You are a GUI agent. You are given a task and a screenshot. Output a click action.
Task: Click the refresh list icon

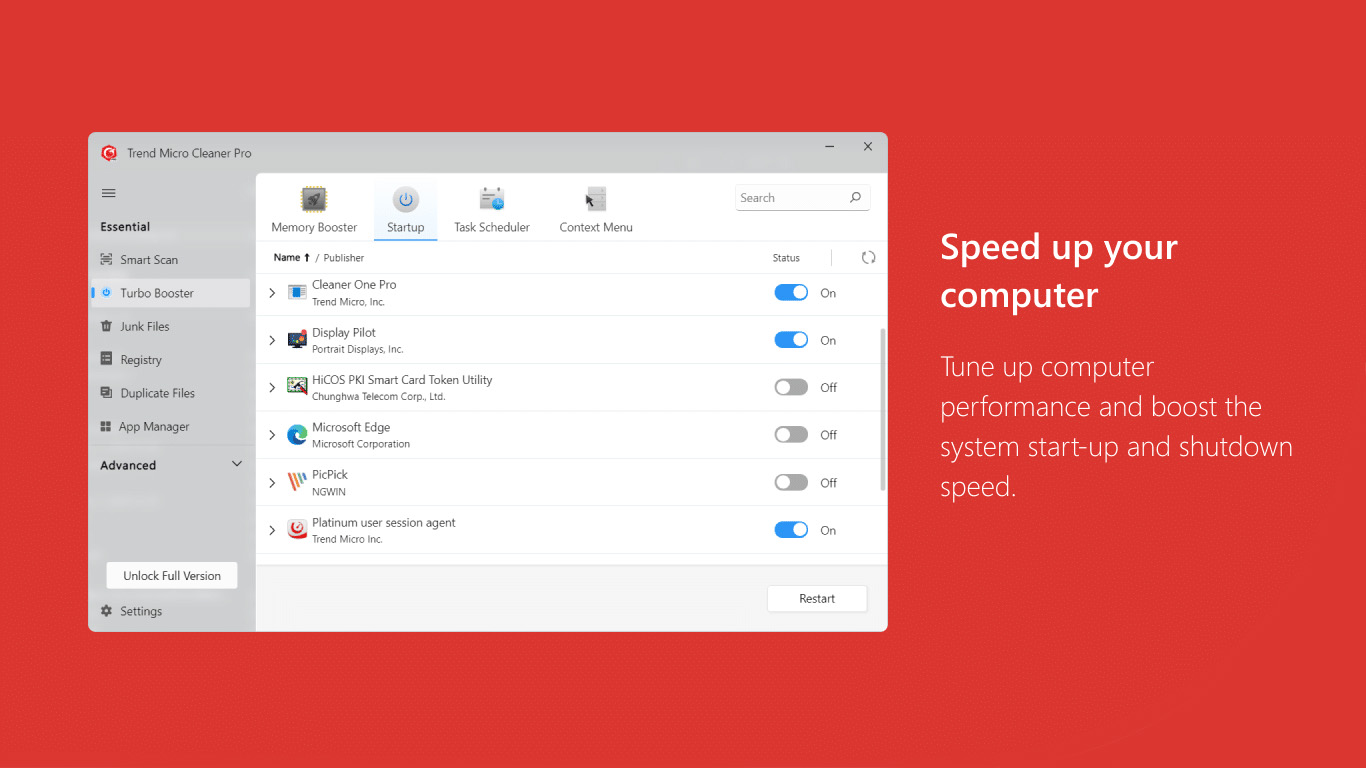[x=868, y=257]
